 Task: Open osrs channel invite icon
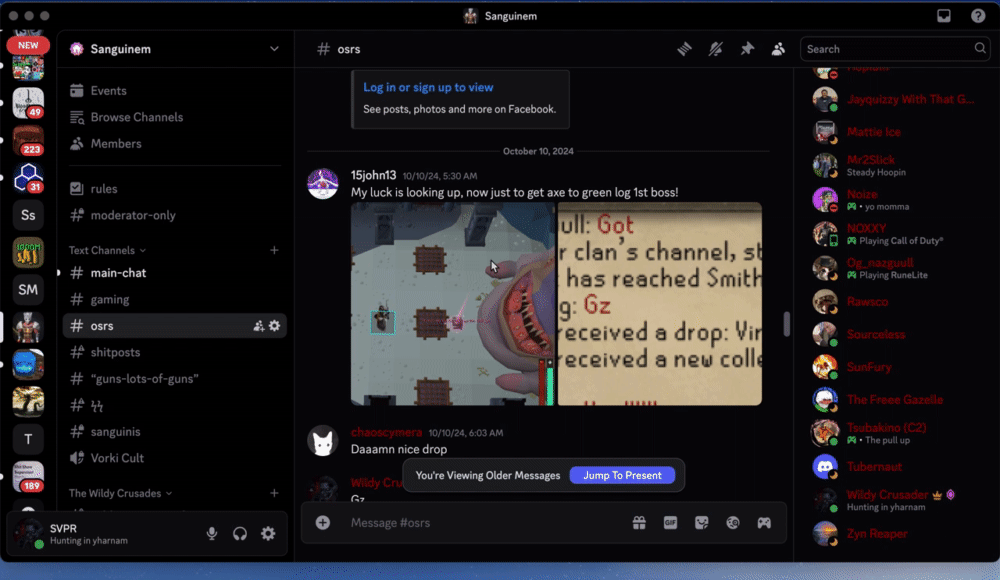(258, 326)
